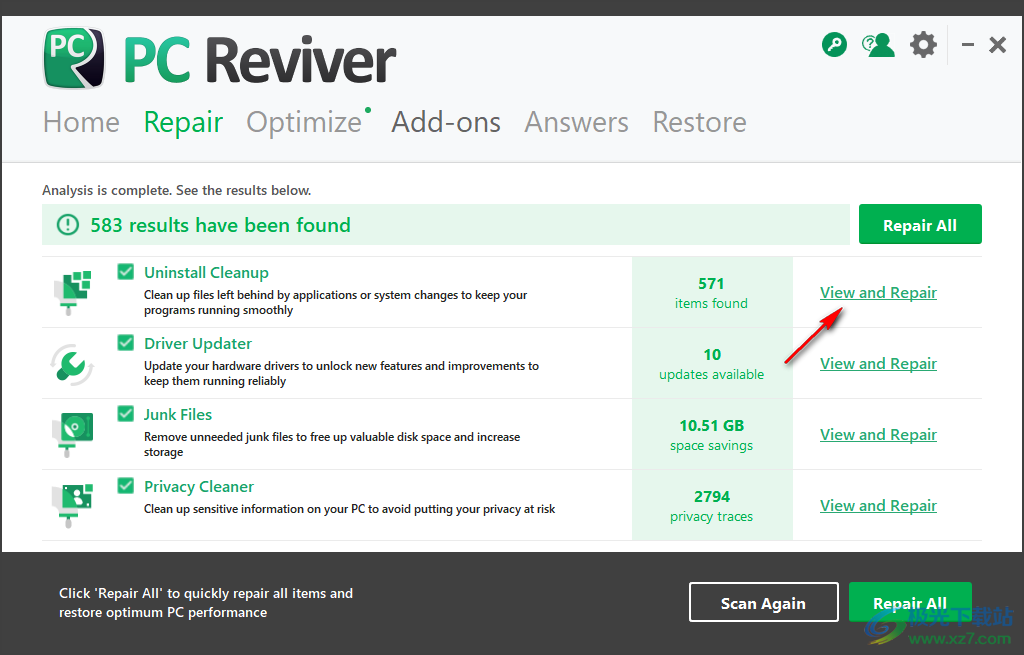Uncheck the Uninstall Cleanup checkbox
This screenshot has width=1024, height=655.
coord(125,272)
